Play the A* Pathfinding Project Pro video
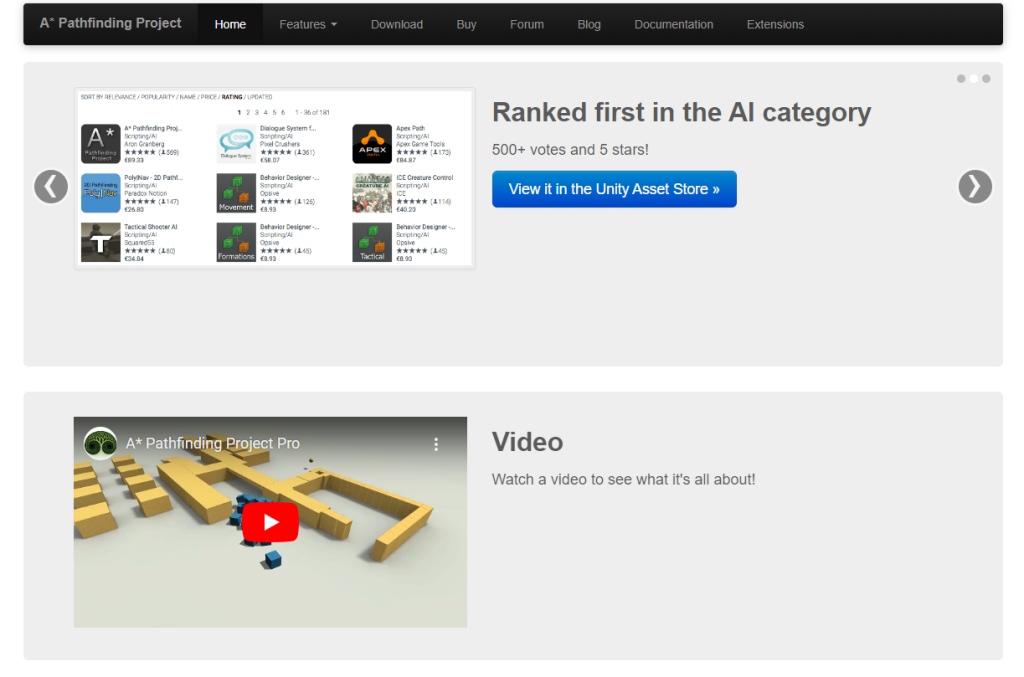Screen dimensions: 1024x677 270,522
